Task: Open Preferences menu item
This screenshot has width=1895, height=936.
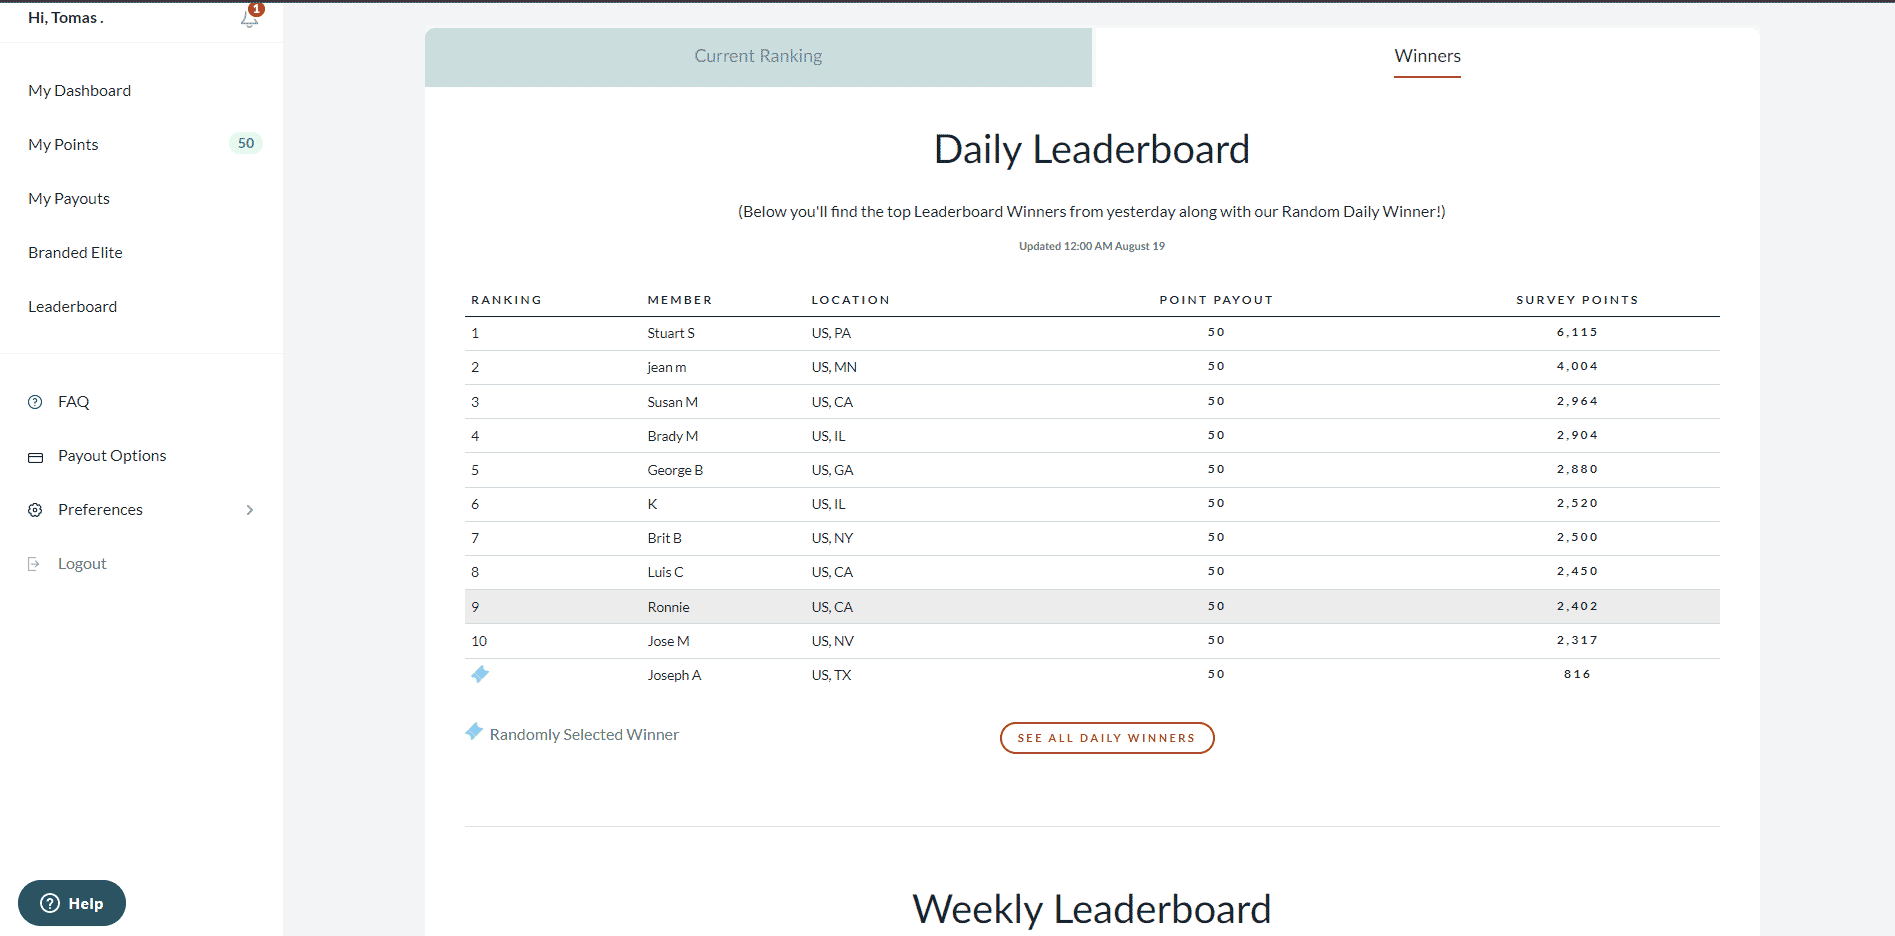Action: click(x=100, y=510)
